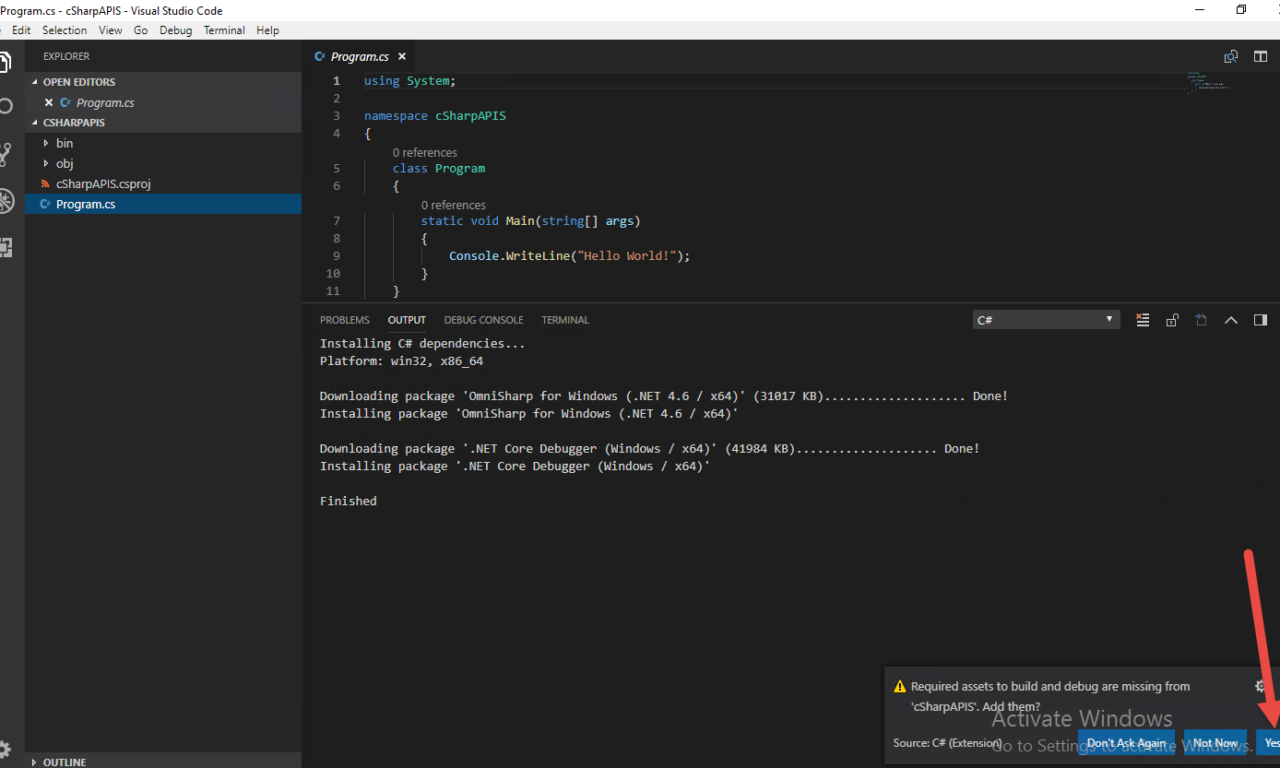The image size is (1280, 768).
Task: Open notification settings gear icon
Action: (1260, 686)
